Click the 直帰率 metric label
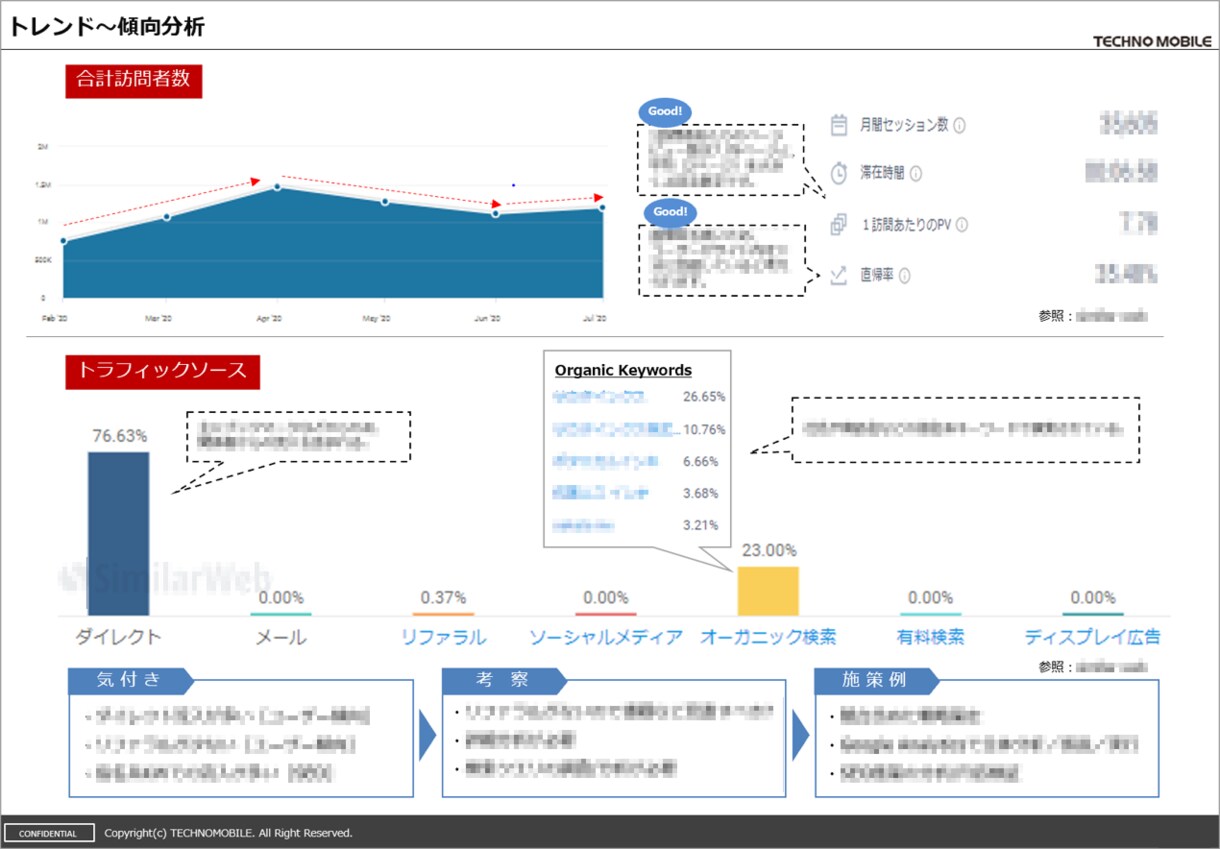 [x=877, y=276]
